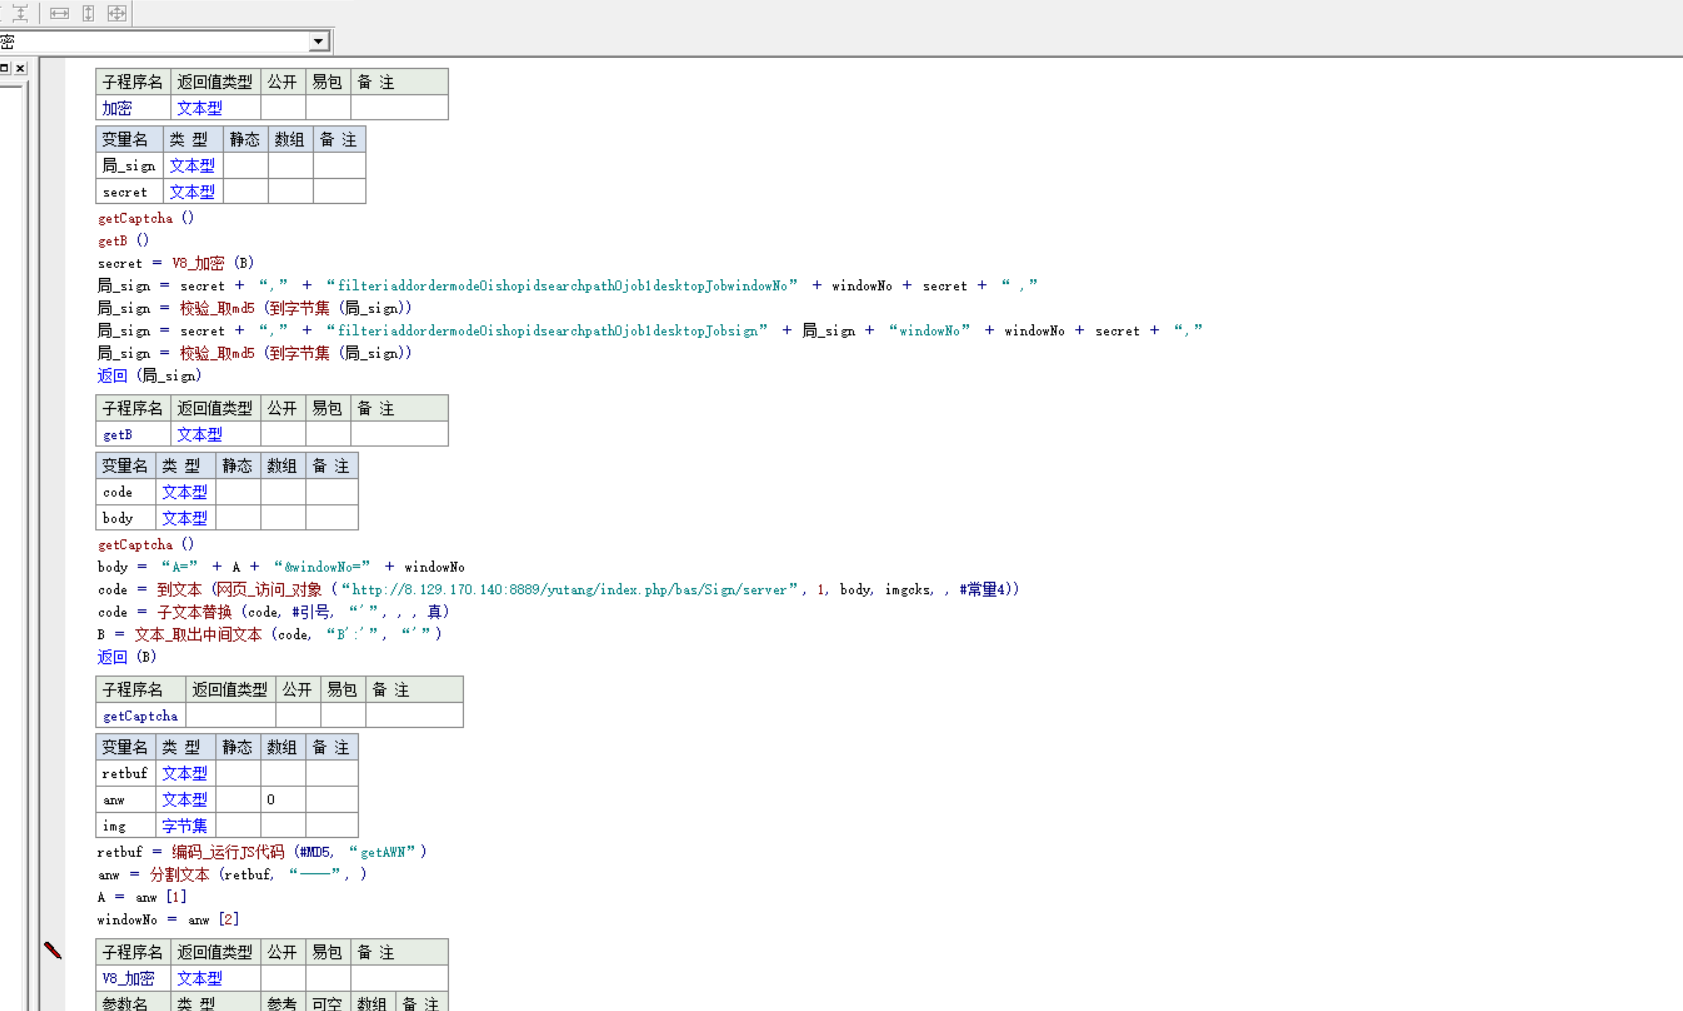
Task: Select the variable name code
Action: click(126, 492)
